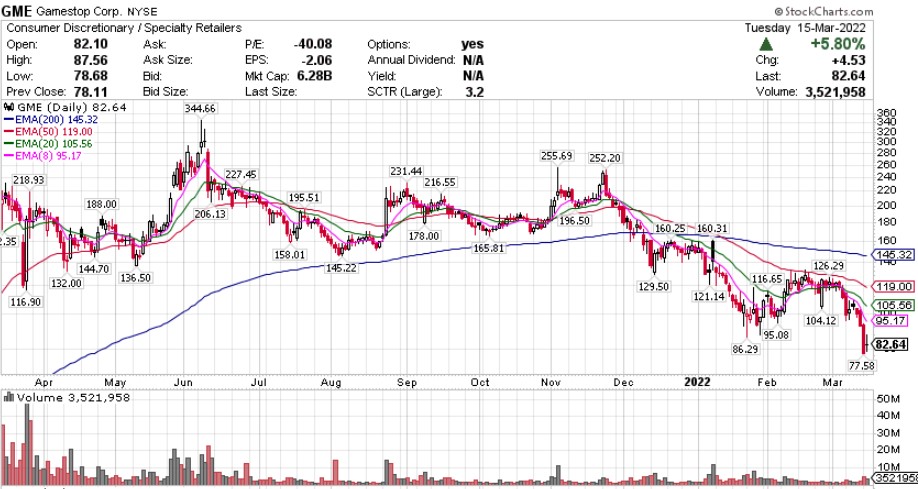
Task: Click the 116.90 low label
Action: point(26,302)
